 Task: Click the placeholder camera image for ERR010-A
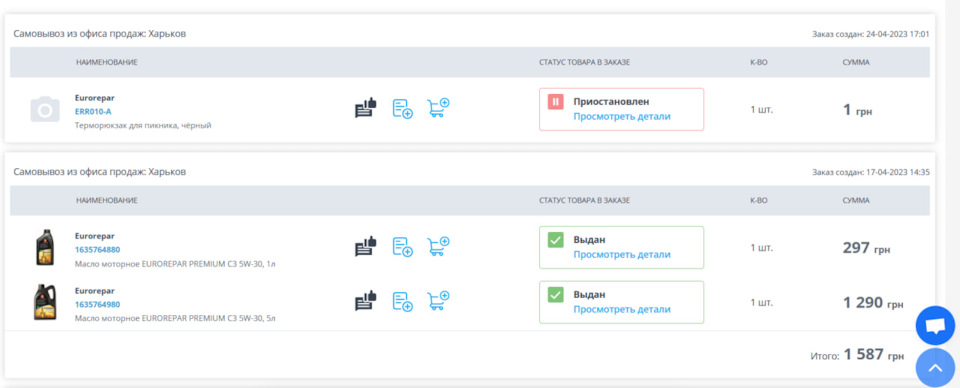[45, 110]
